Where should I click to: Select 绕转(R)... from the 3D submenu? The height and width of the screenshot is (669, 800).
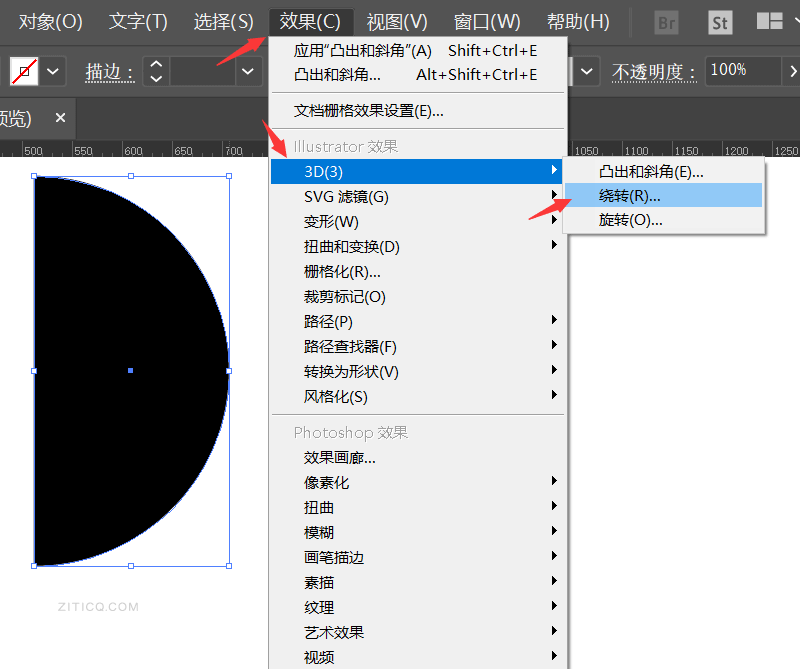(x=630, y=196)
